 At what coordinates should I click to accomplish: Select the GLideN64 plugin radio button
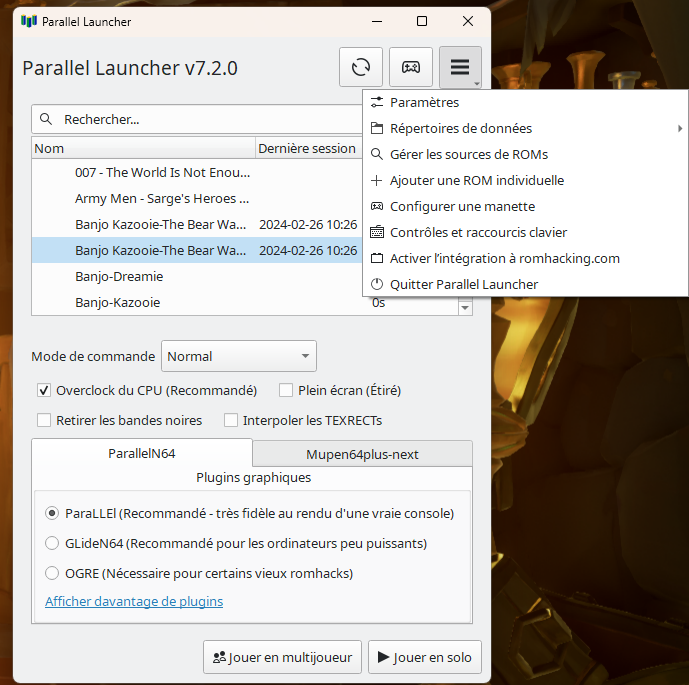(x=53, y=543)
